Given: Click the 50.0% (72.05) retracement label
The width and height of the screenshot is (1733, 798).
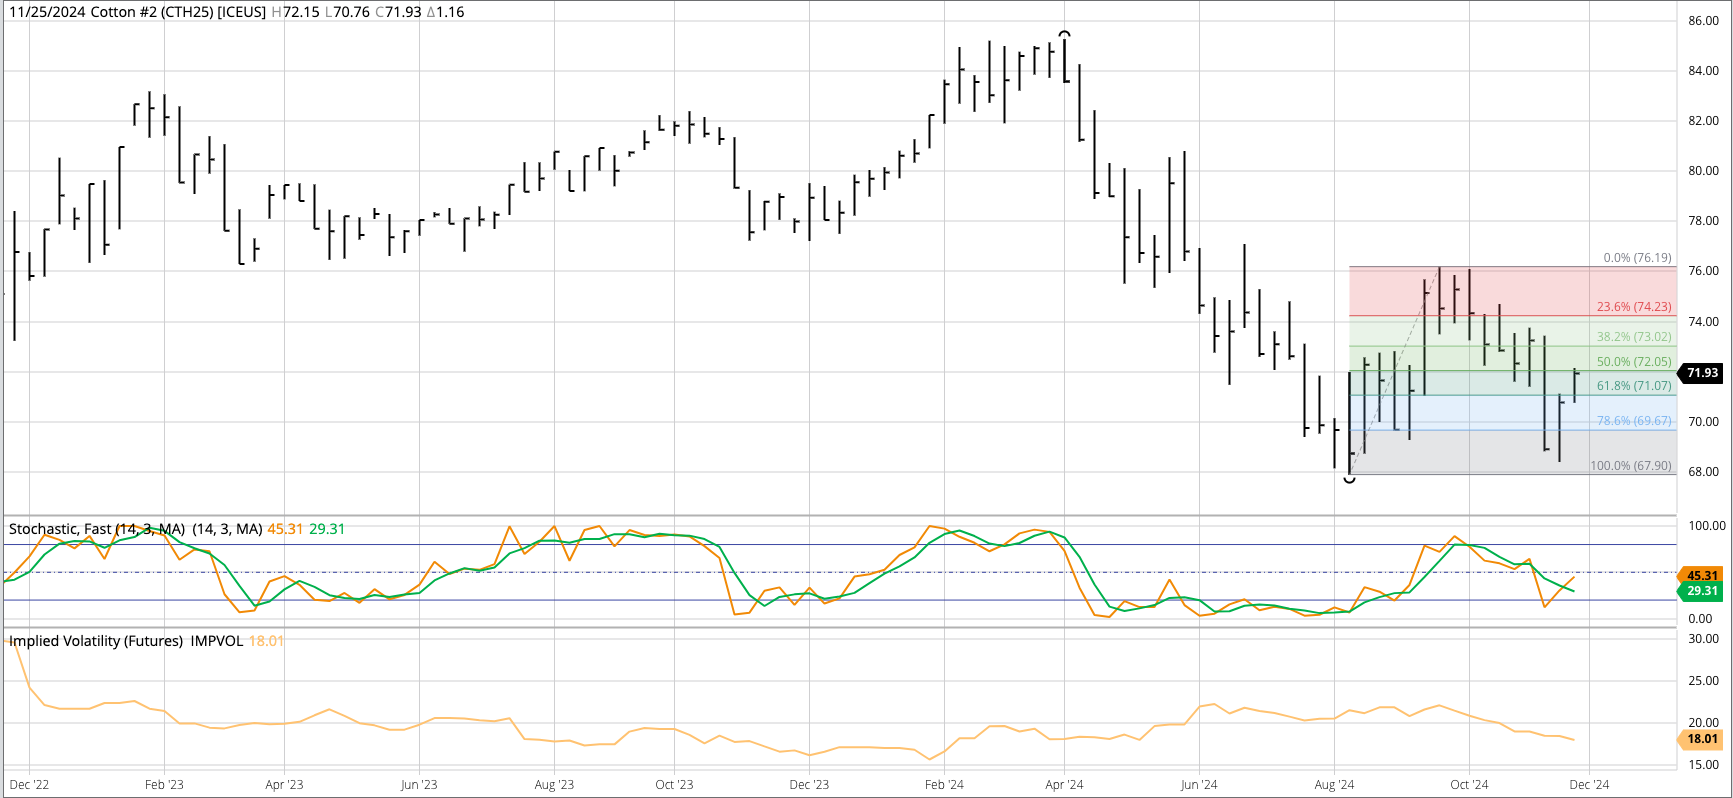Looking at the screenshot, I should pos(1633,362).
